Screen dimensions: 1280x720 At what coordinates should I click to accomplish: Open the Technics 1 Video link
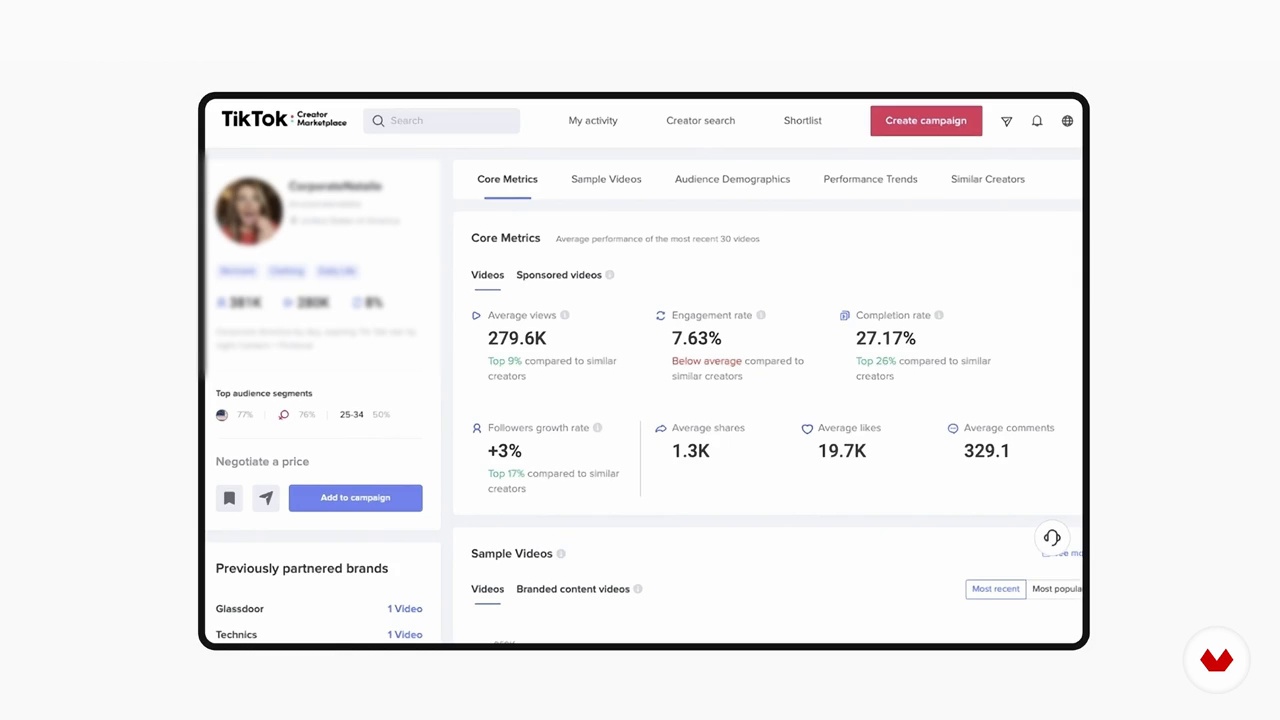pos(405,635)
